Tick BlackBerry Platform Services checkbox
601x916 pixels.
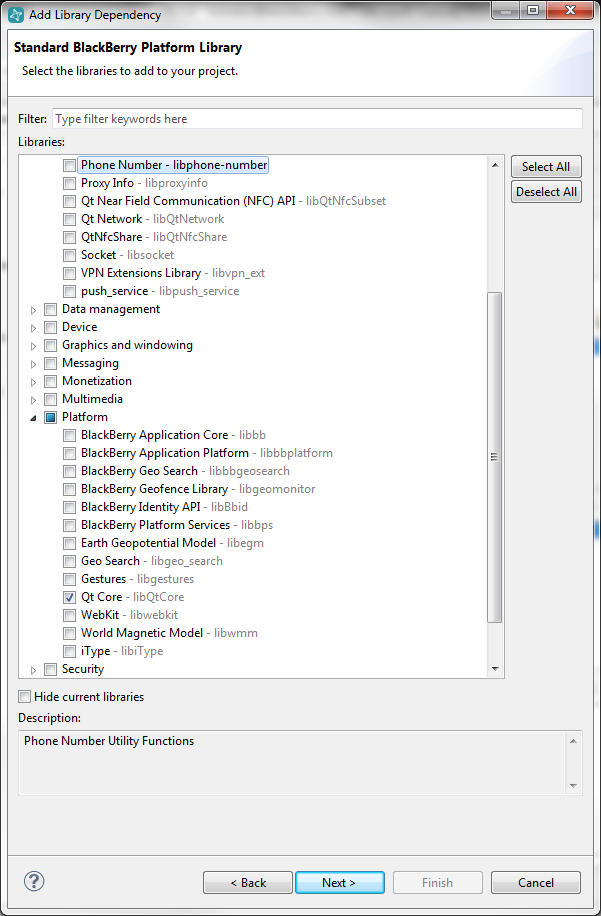click(70, 525)
